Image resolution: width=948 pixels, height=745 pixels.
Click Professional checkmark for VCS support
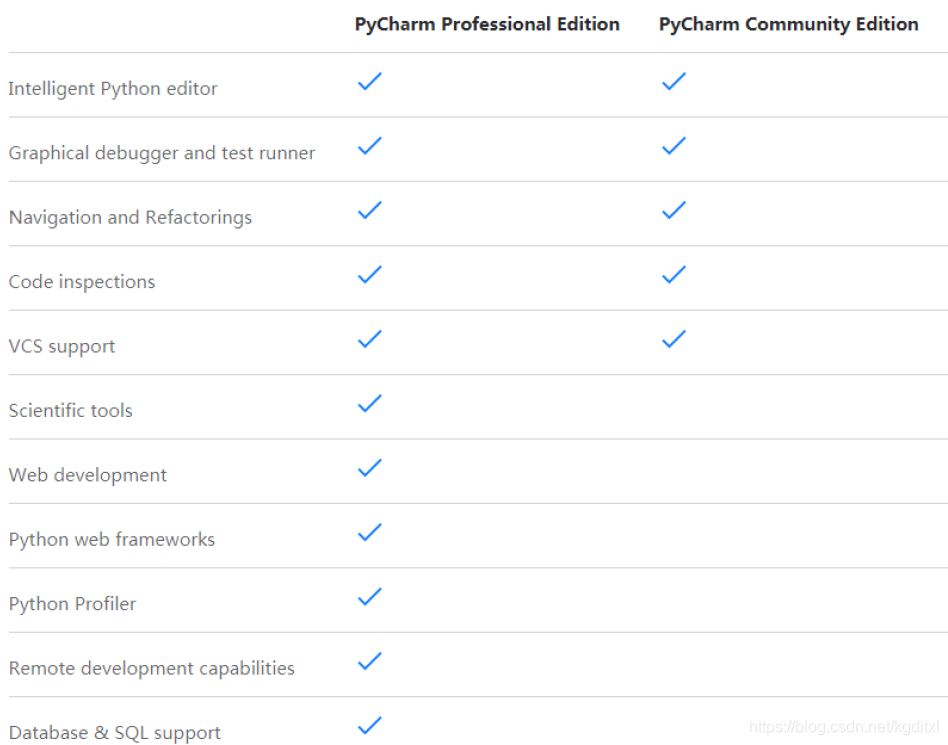tap(370, 339)
